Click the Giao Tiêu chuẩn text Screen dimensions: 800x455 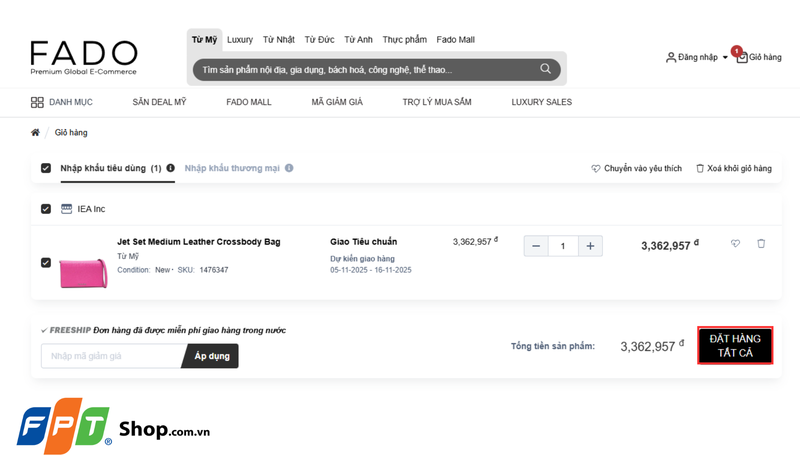[363, 242]
